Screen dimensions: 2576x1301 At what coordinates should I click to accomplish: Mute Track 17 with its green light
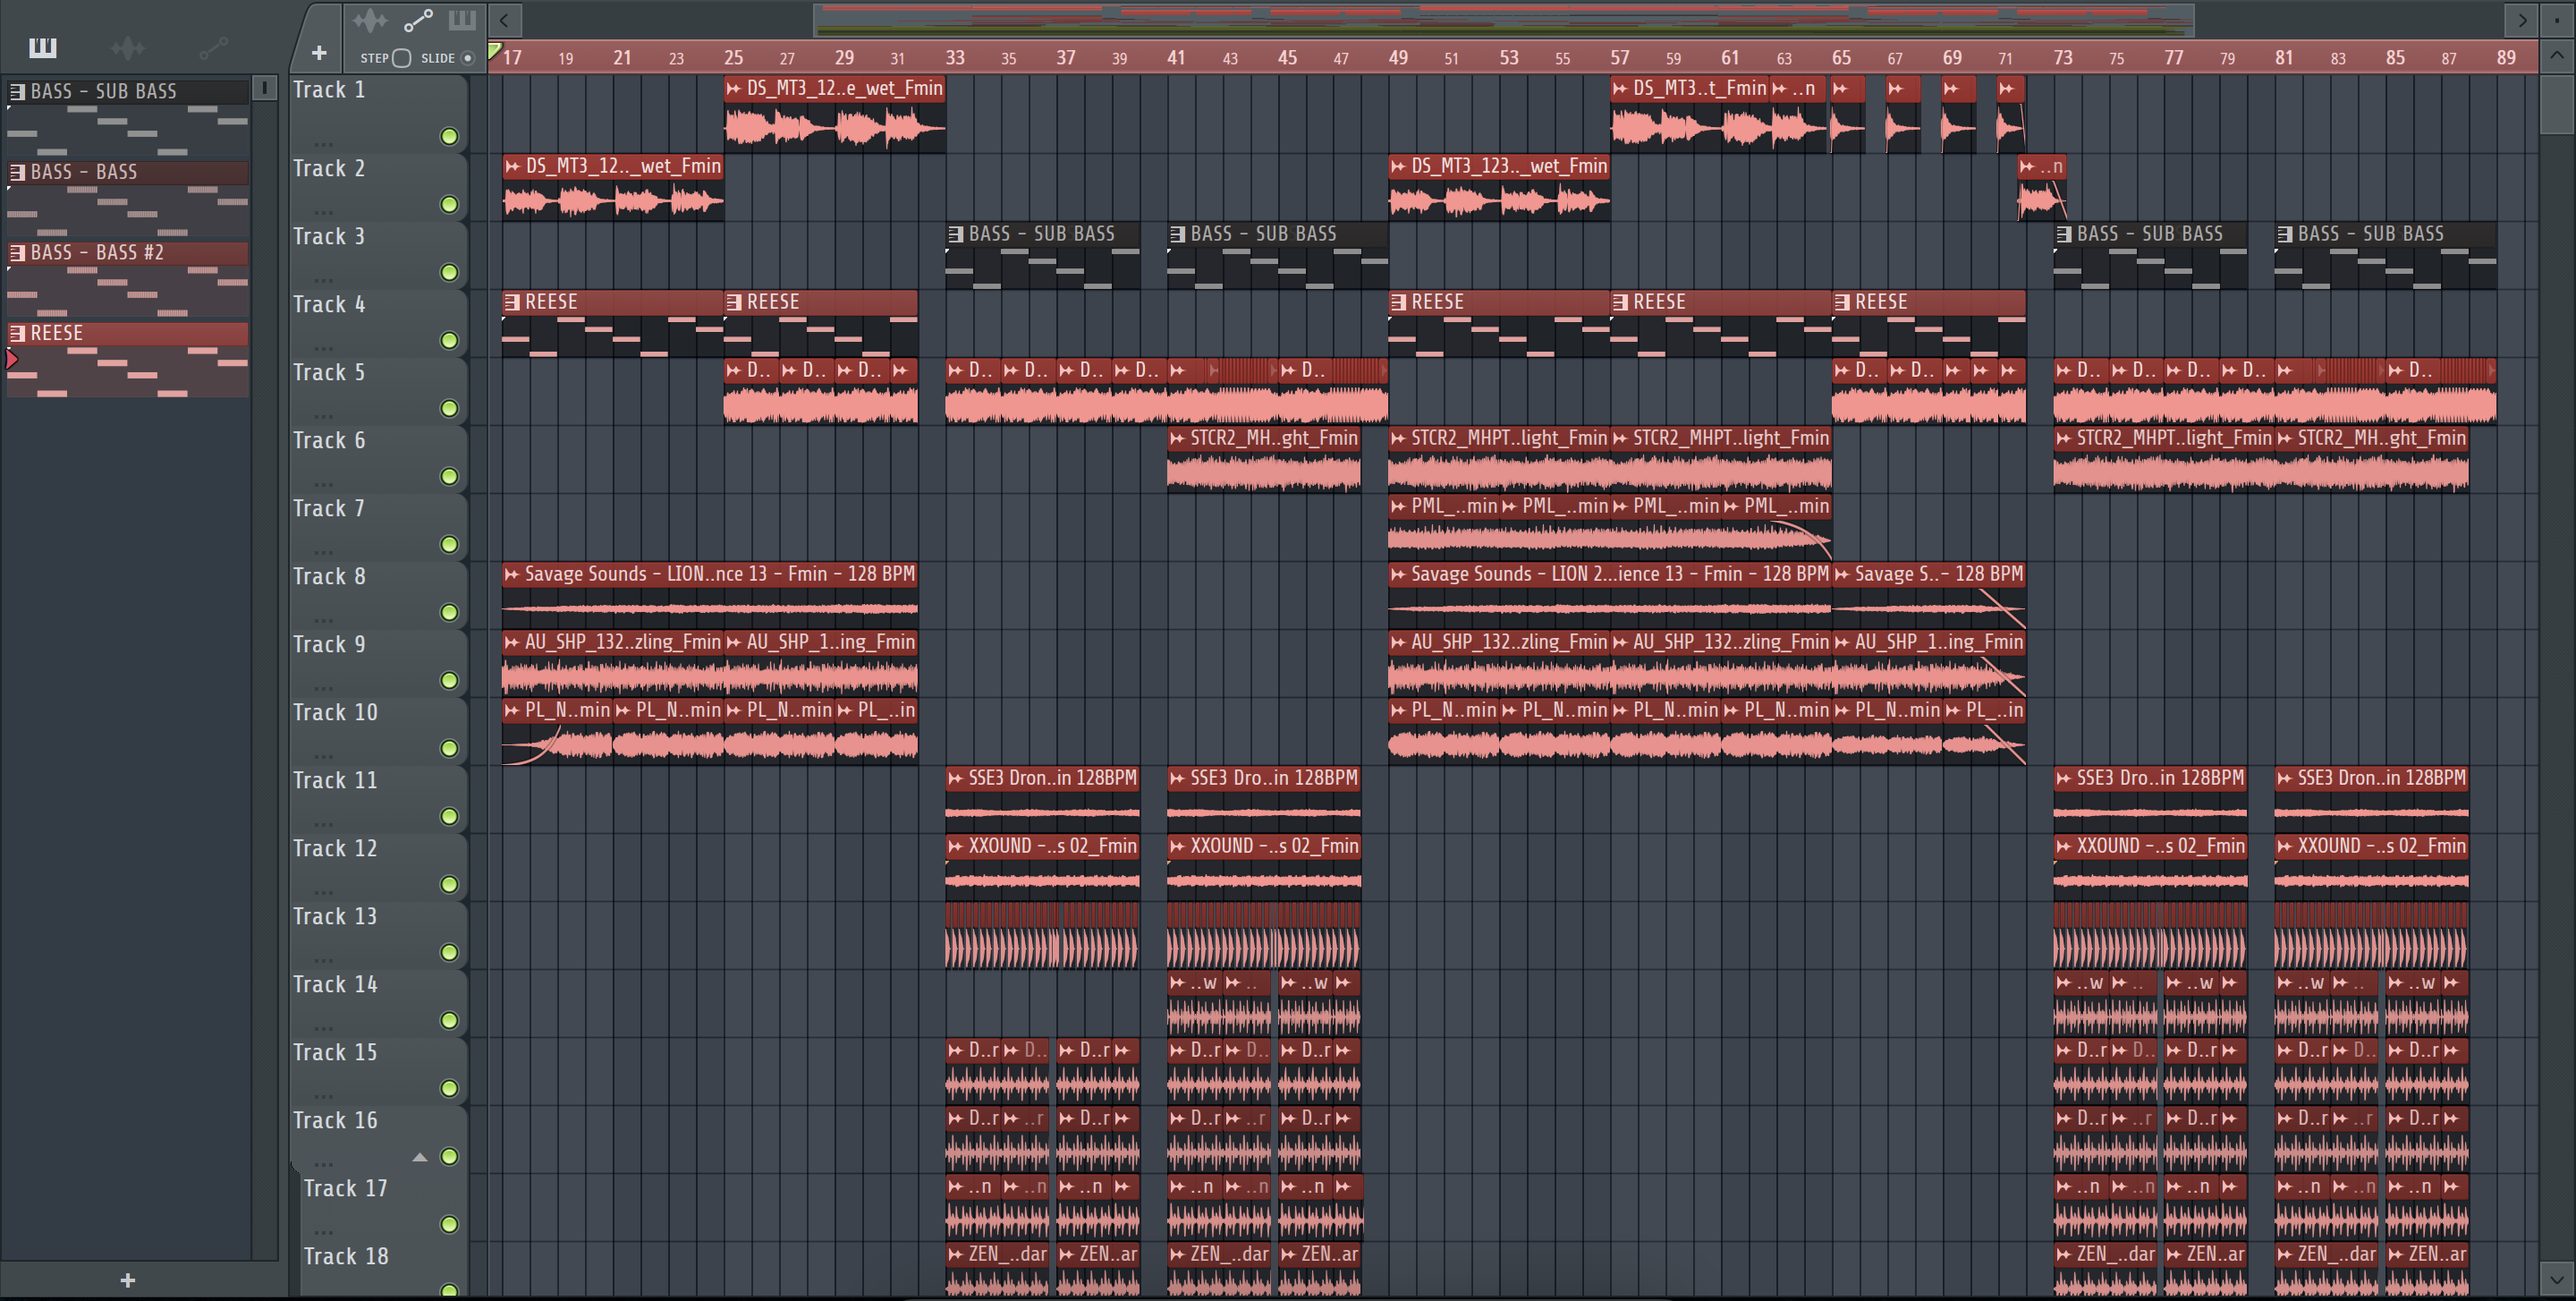pos(449,1224)
